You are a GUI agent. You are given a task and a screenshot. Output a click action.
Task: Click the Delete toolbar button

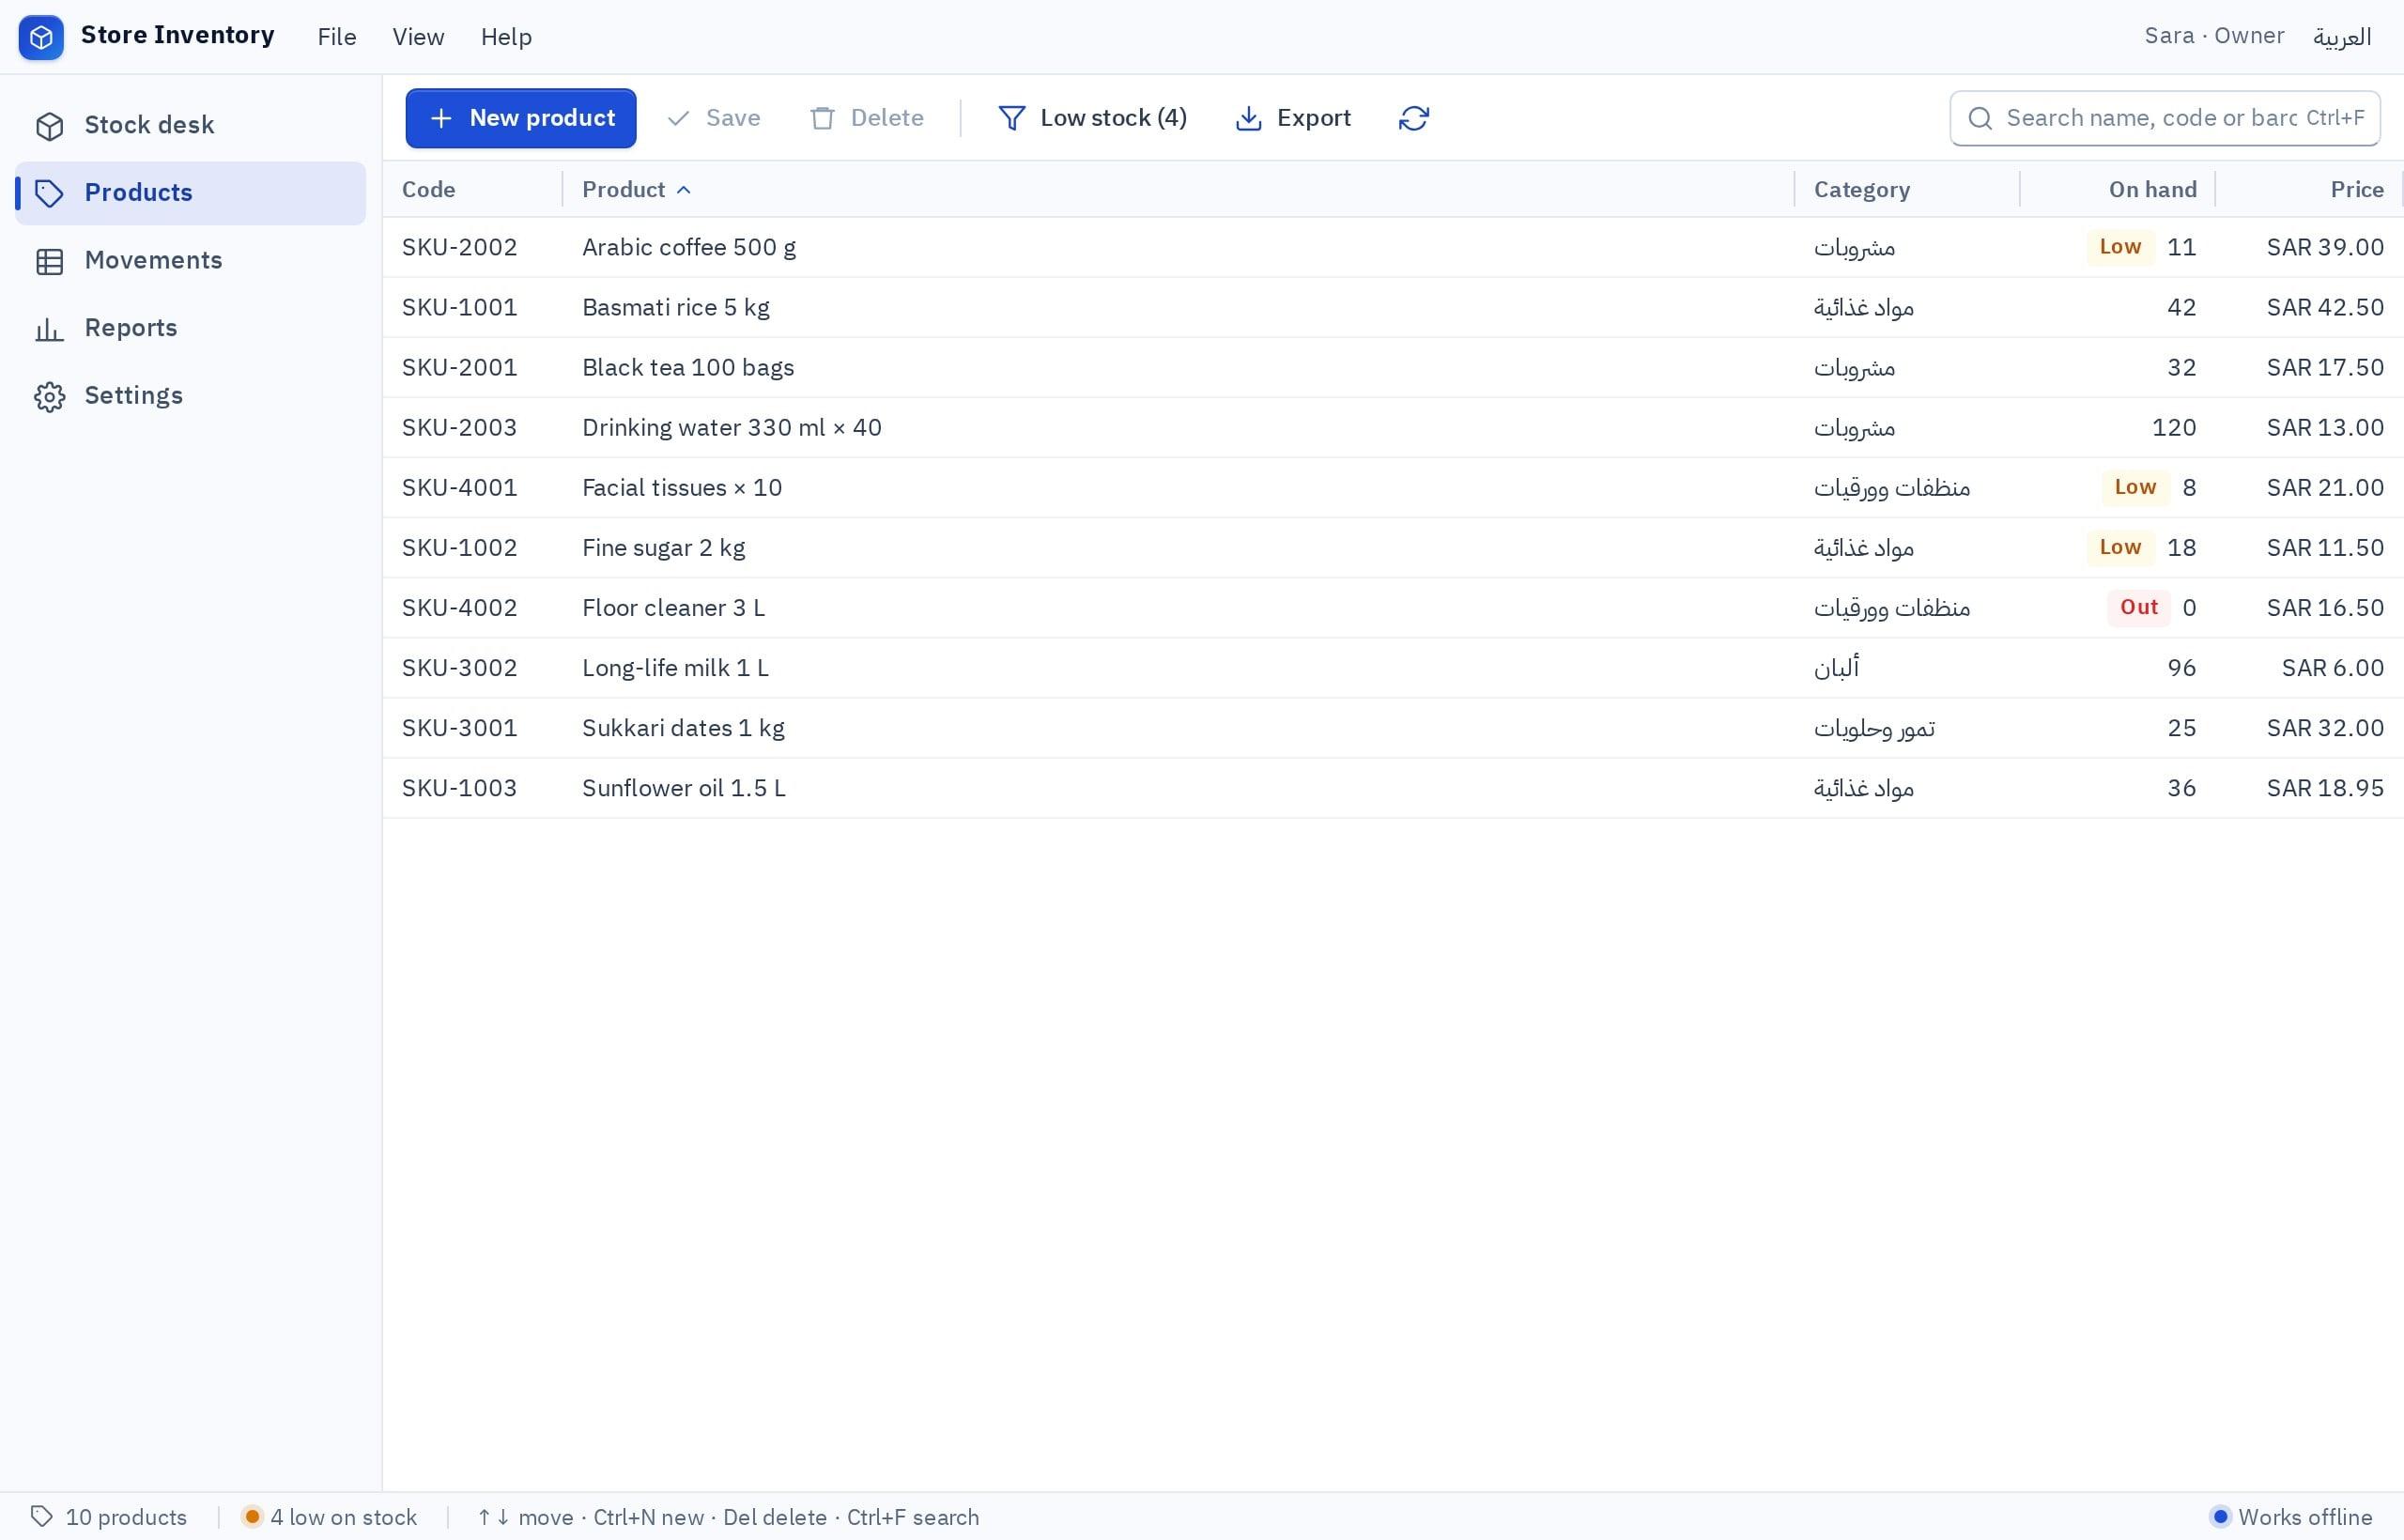[867, 118]
